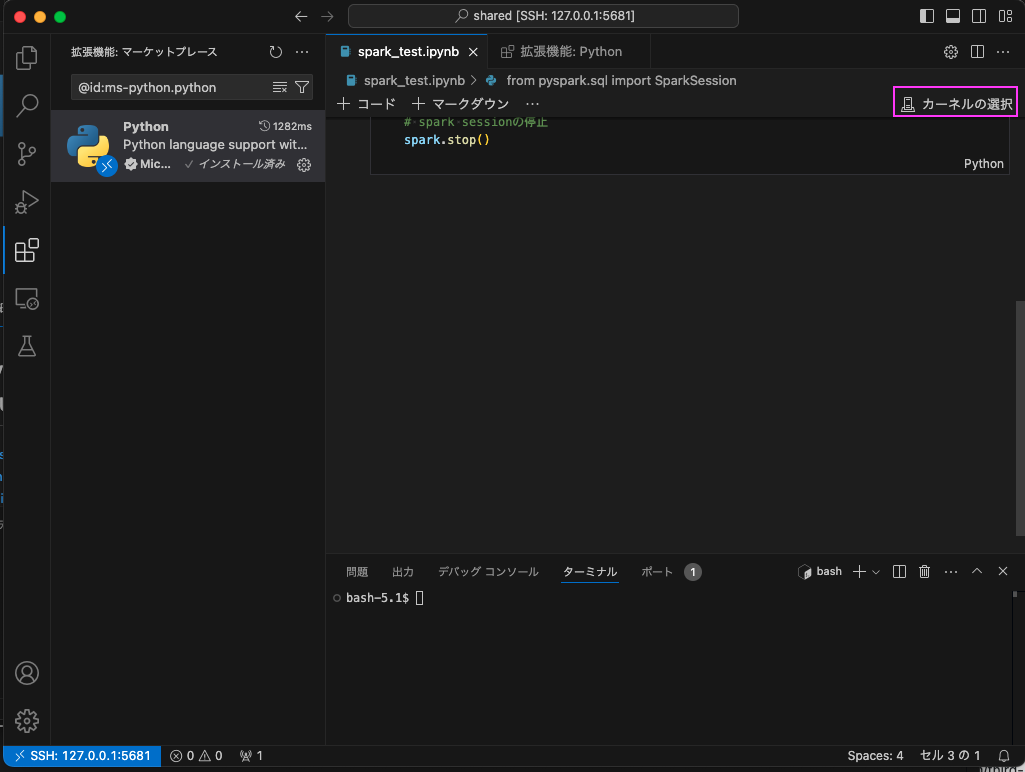Add a new code cell
This screenshot has width=1025, height=772.
366,103
